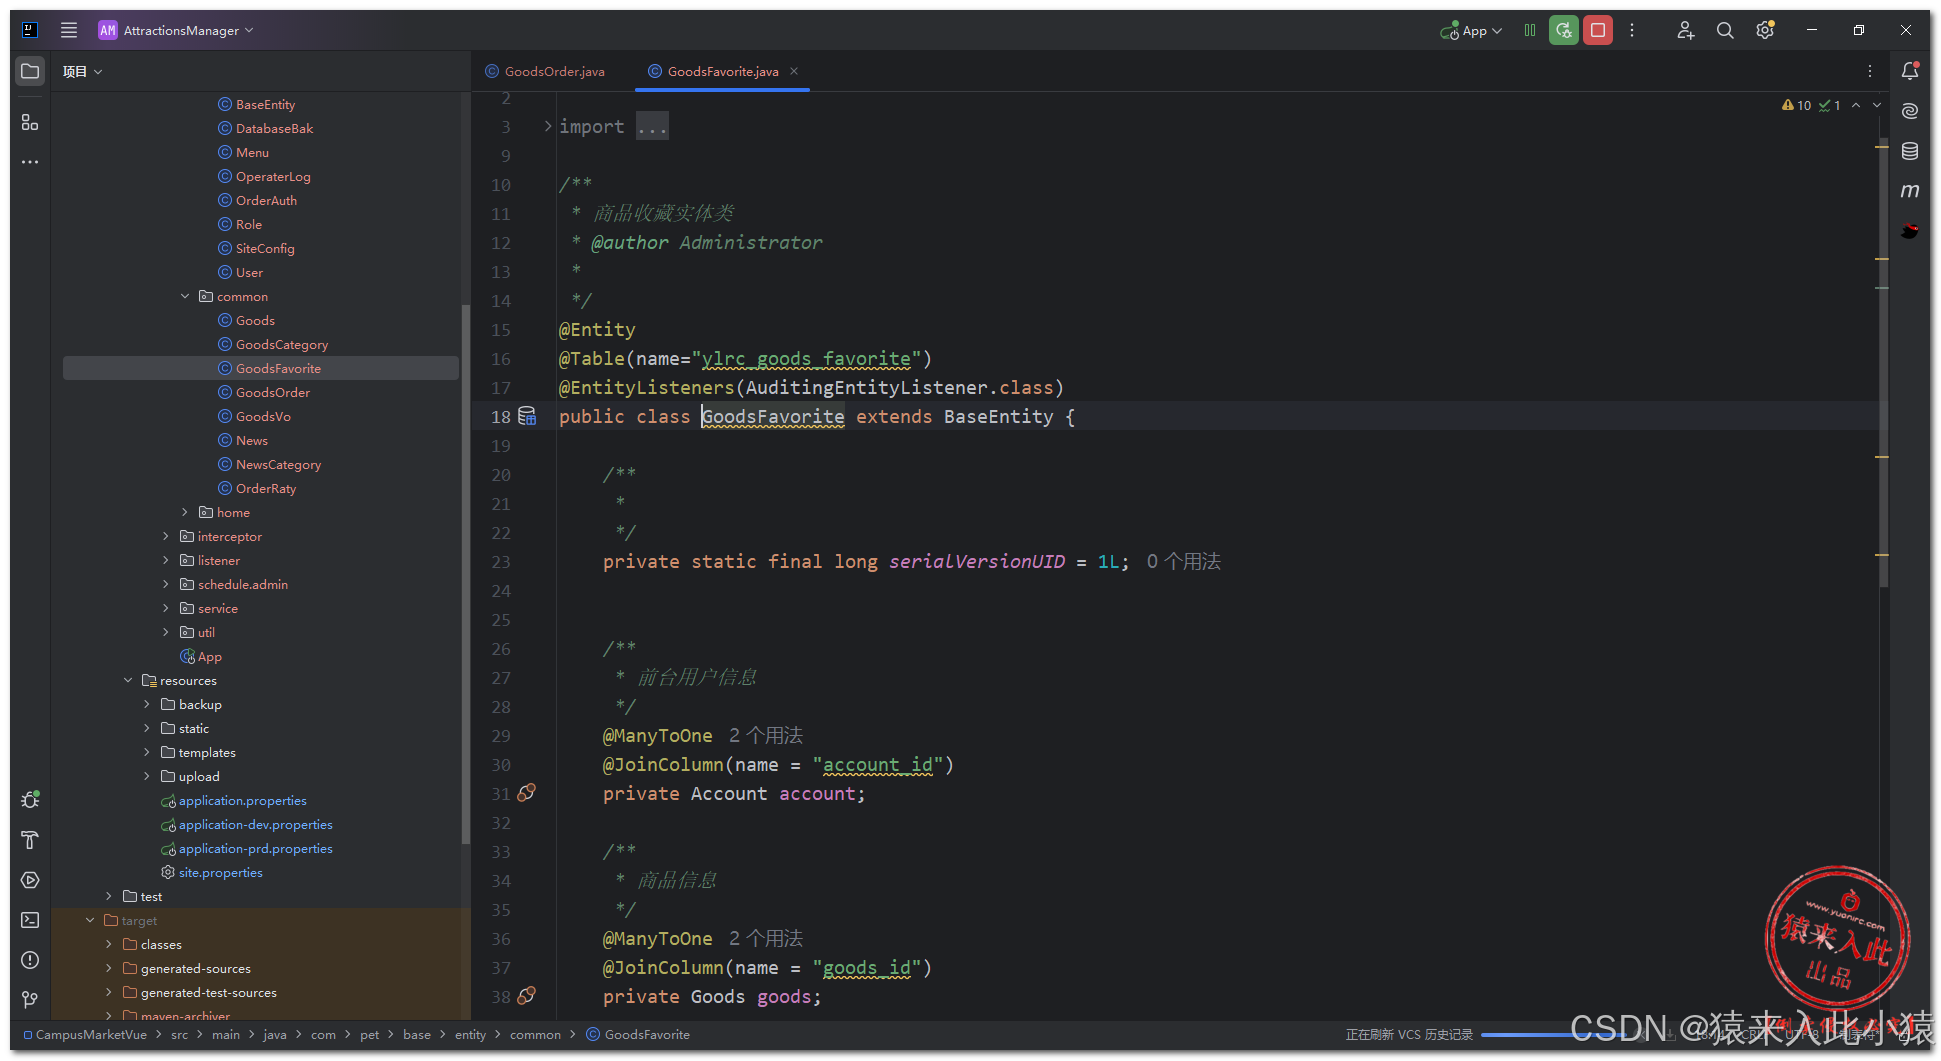Click breadcrumb 'CampusMarketVue' in navigation bar
Screen dimensions: 1941x1061
click(91, 1034)
